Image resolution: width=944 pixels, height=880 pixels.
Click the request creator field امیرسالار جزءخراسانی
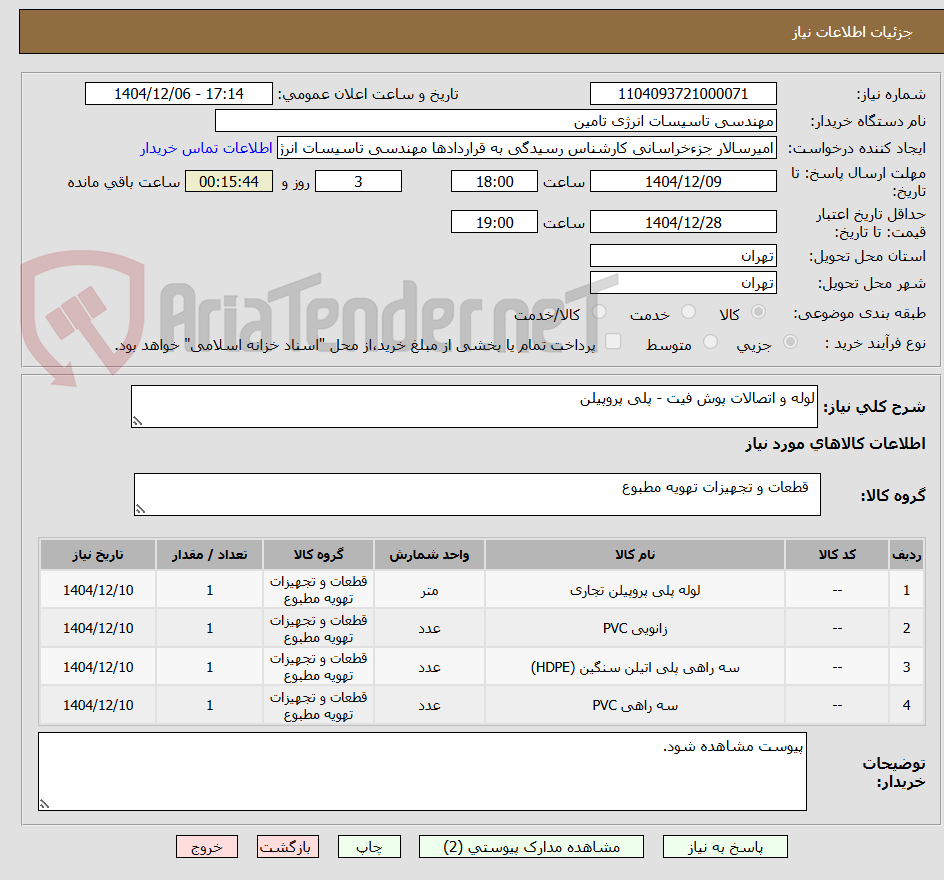point(527,148)
